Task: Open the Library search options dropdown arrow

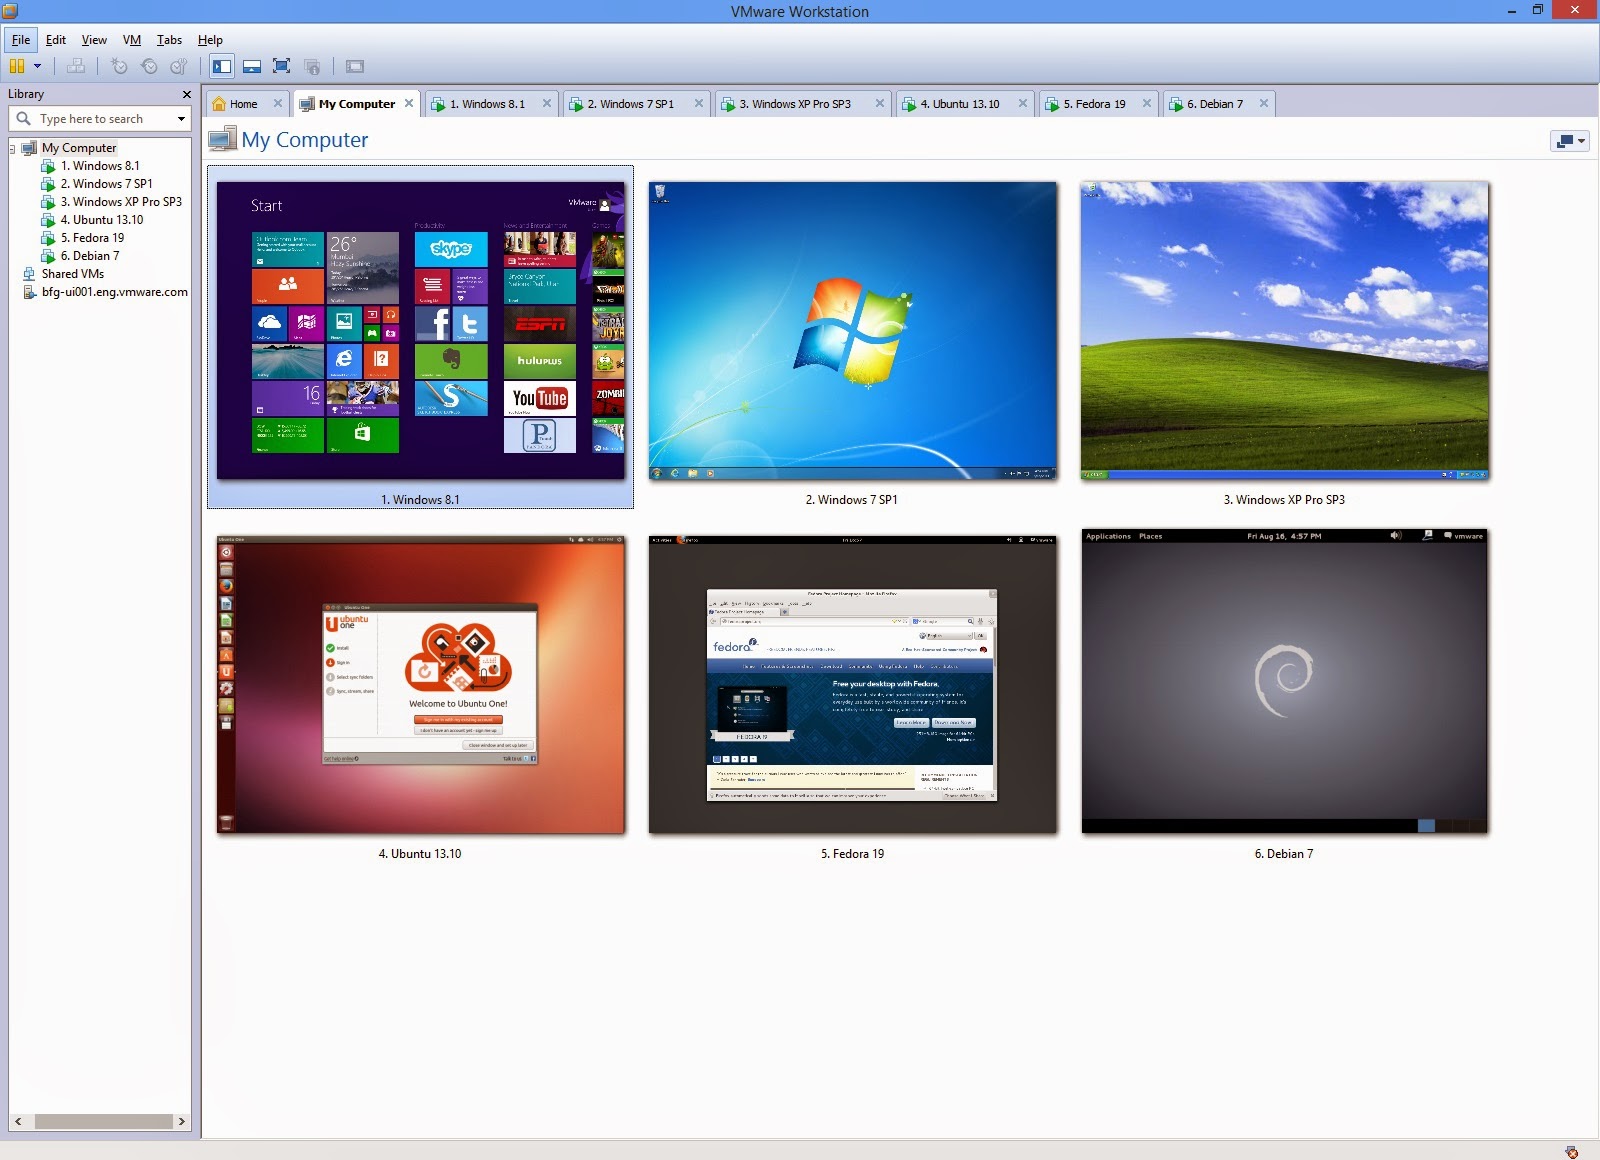Action: click(x=181, y=119)
